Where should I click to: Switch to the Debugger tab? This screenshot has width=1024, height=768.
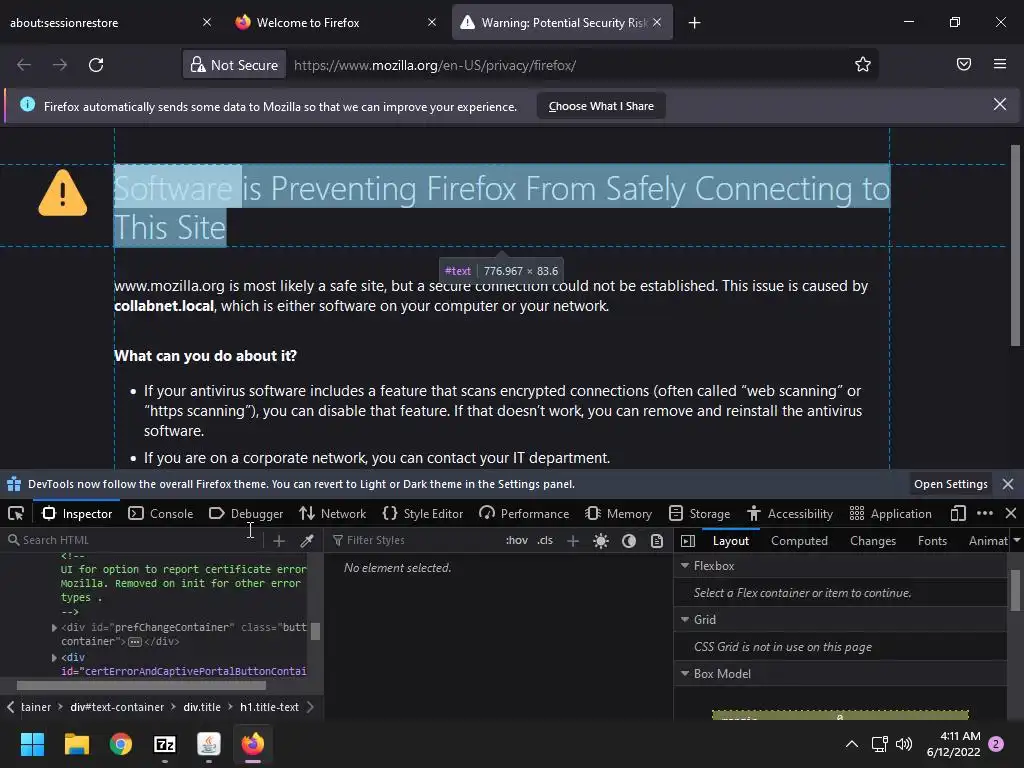click(x=246, y=514)
